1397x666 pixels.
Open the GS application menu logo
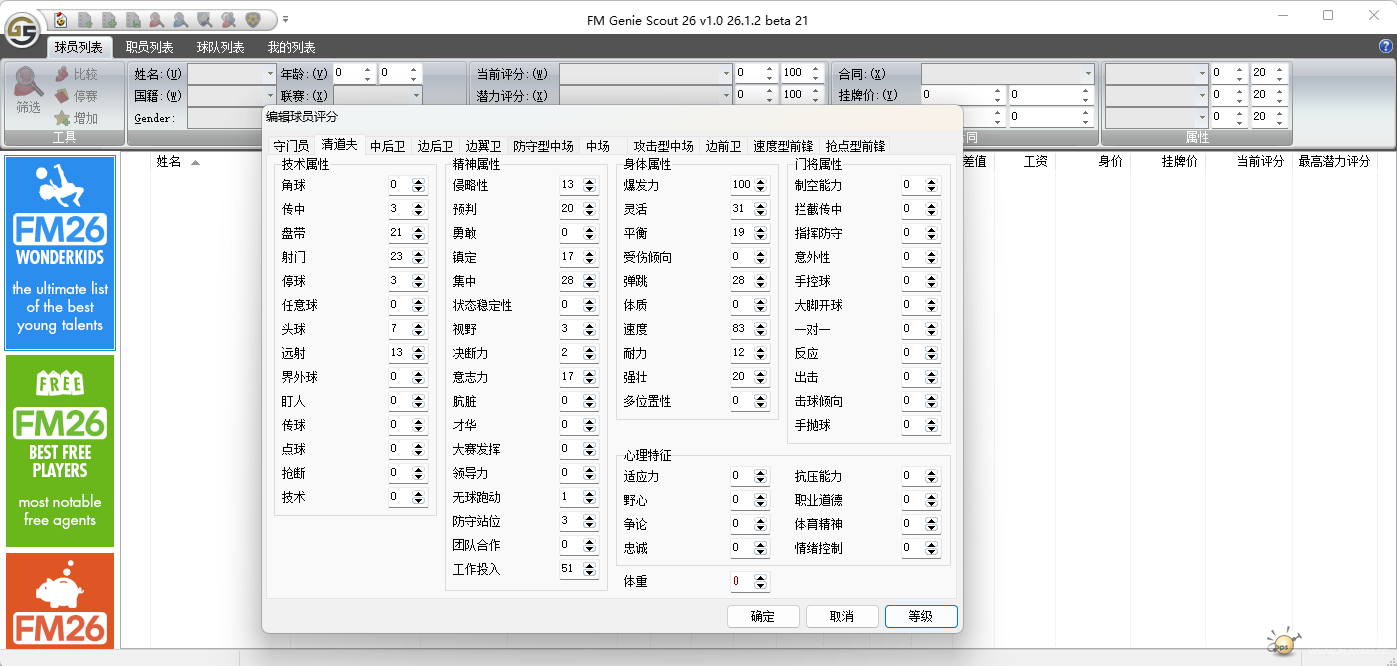tap(21, 30)
